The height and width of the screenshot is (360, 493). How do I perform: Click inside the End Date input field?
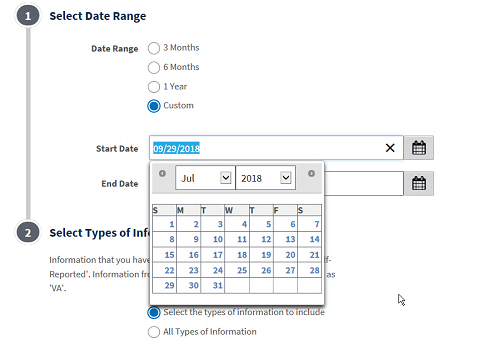(364, 183)
